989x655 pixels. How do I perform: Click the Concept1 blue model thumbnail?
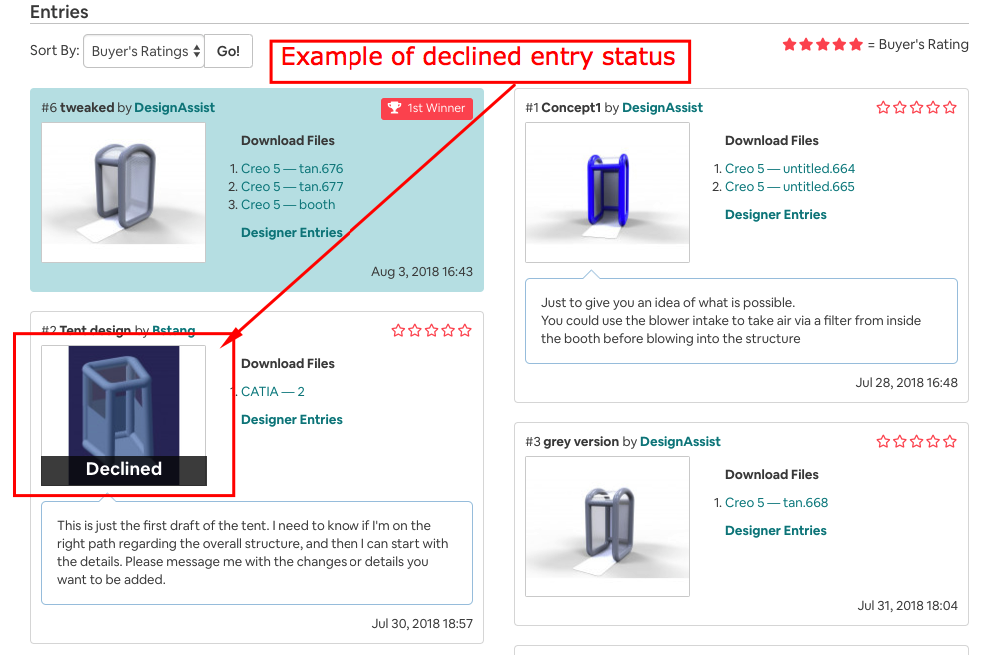(607, 193)
